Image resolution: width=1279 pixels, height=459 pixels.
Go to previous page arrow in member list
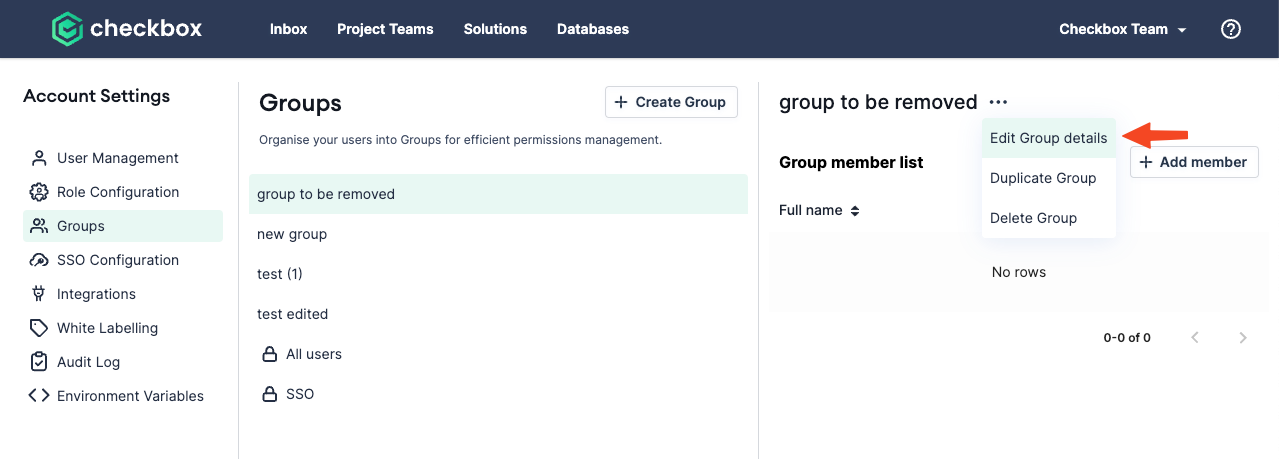pyautogui.click(x=1195, y=338)
